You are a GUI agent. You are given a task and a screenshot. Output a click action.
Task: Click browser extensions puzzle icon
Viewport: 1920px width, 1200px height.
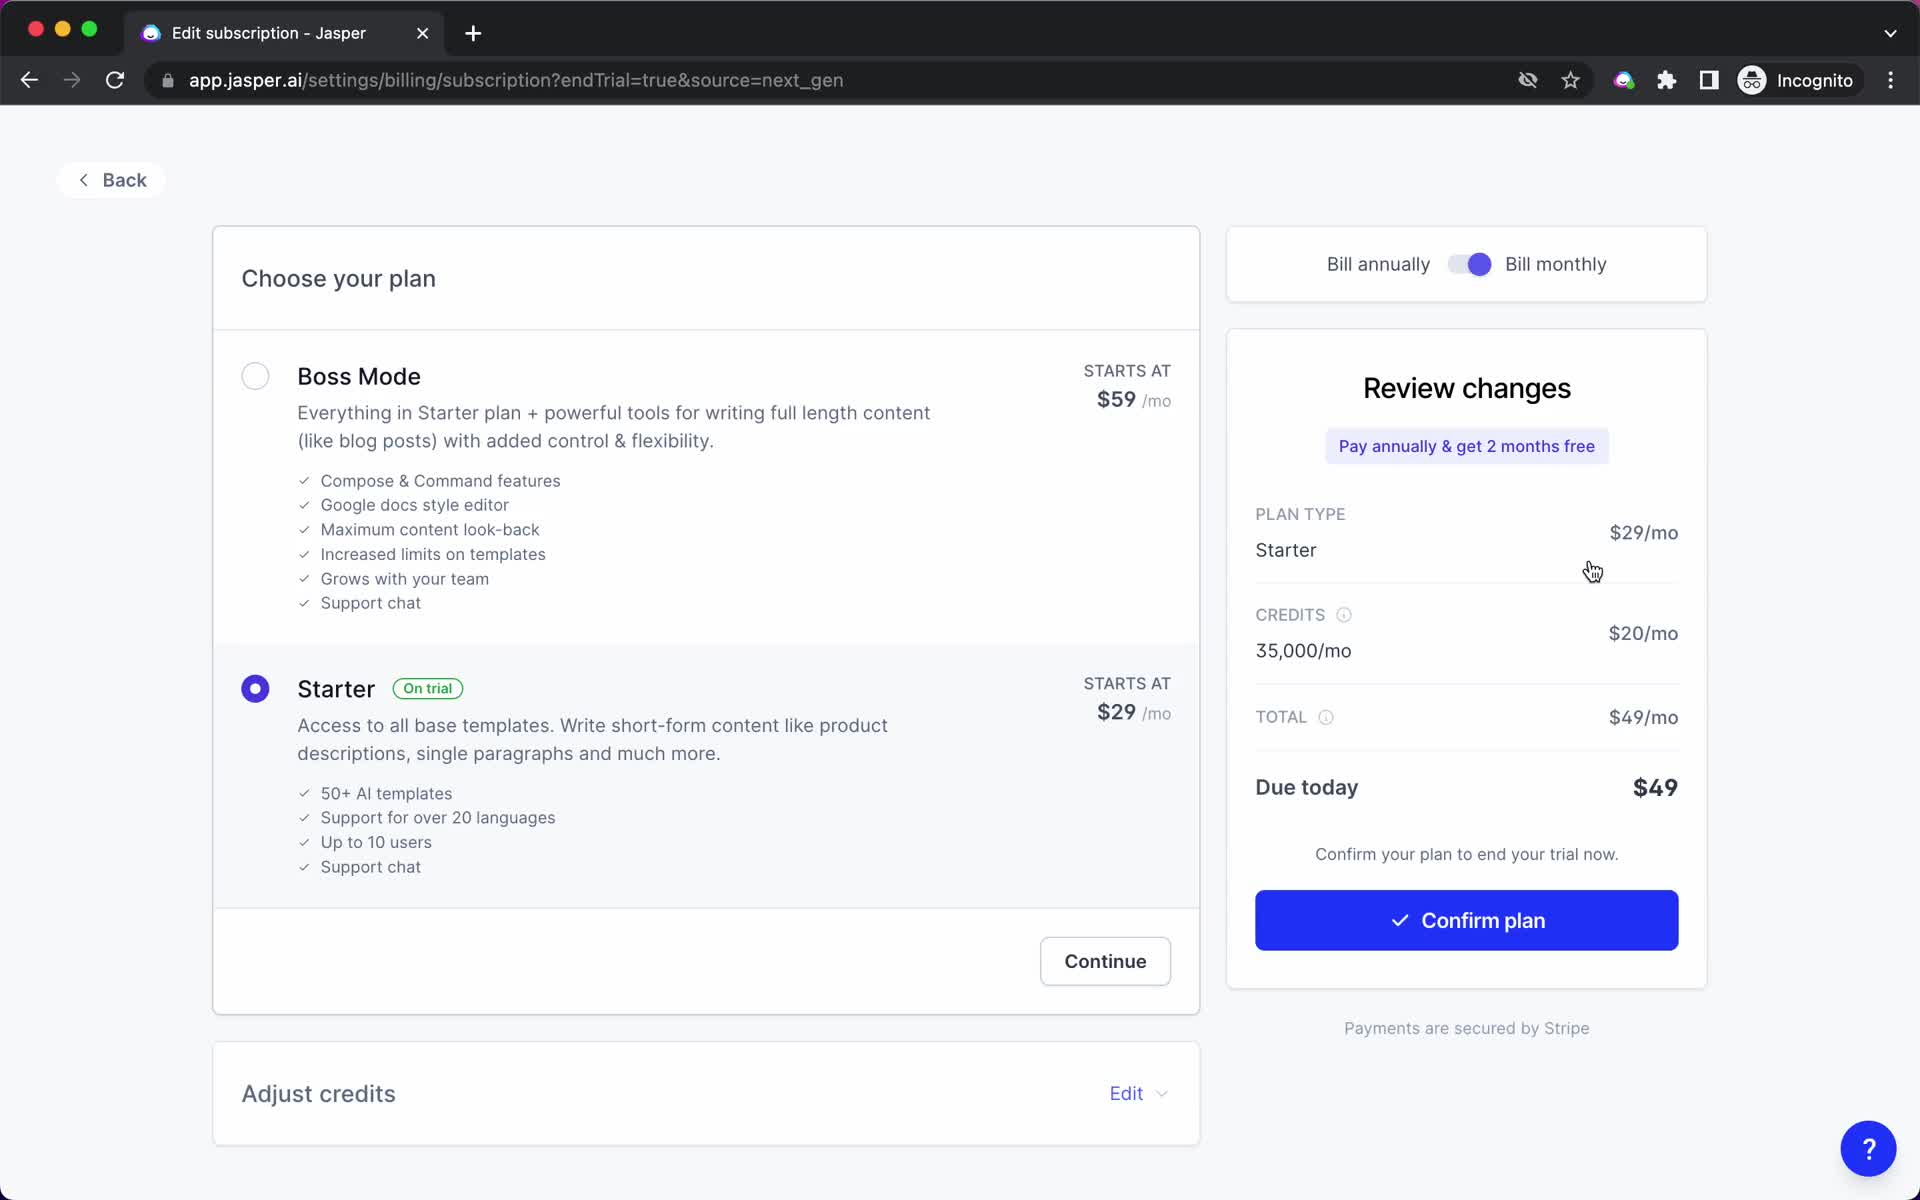[1667, 80]
